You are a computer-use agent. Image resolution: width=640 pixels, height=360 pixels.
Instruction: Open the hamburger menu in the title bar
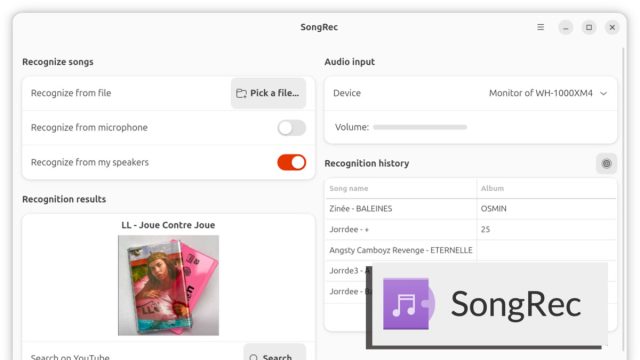pos(540,27)
